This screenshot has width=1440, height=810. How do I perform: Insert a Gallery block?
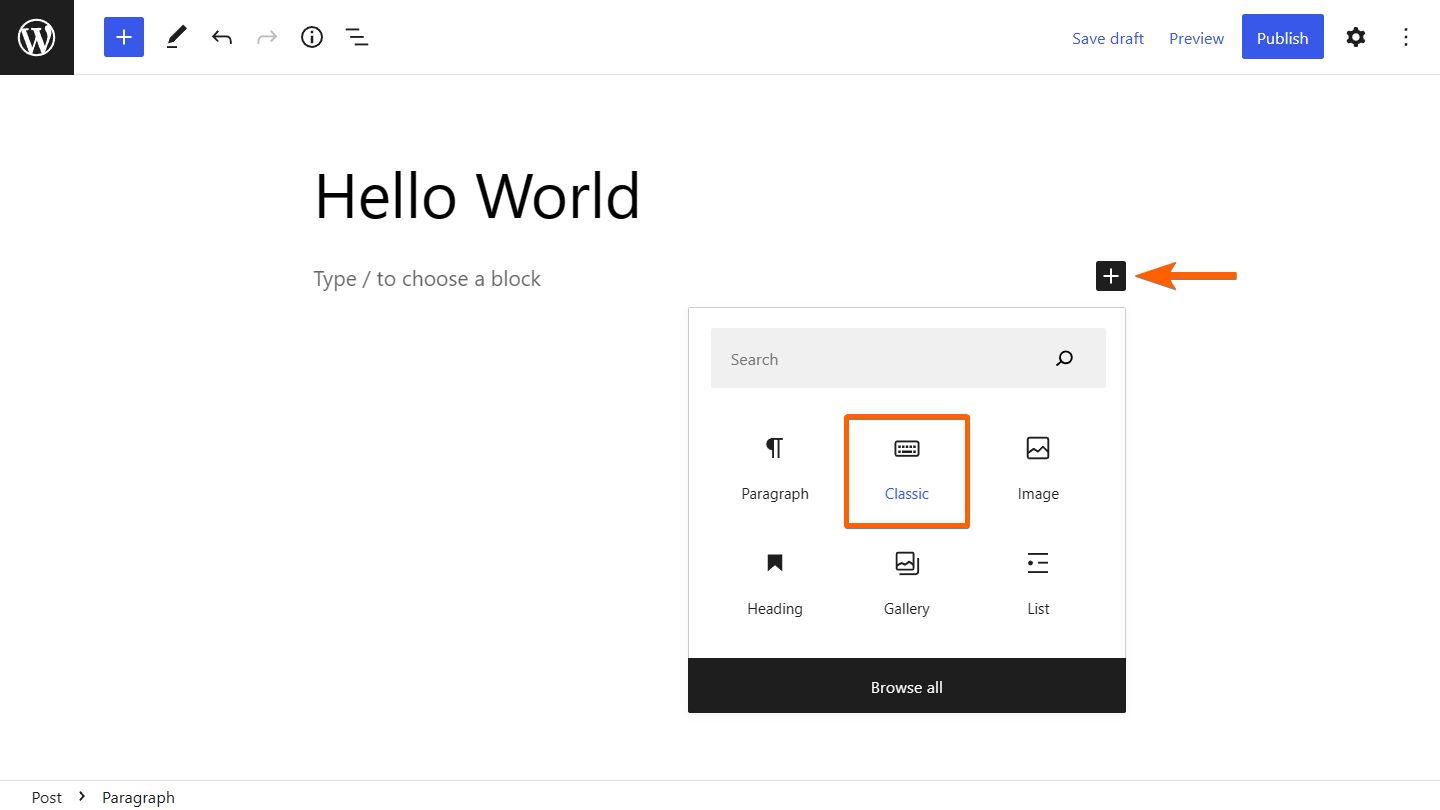[x=907, y=583]
